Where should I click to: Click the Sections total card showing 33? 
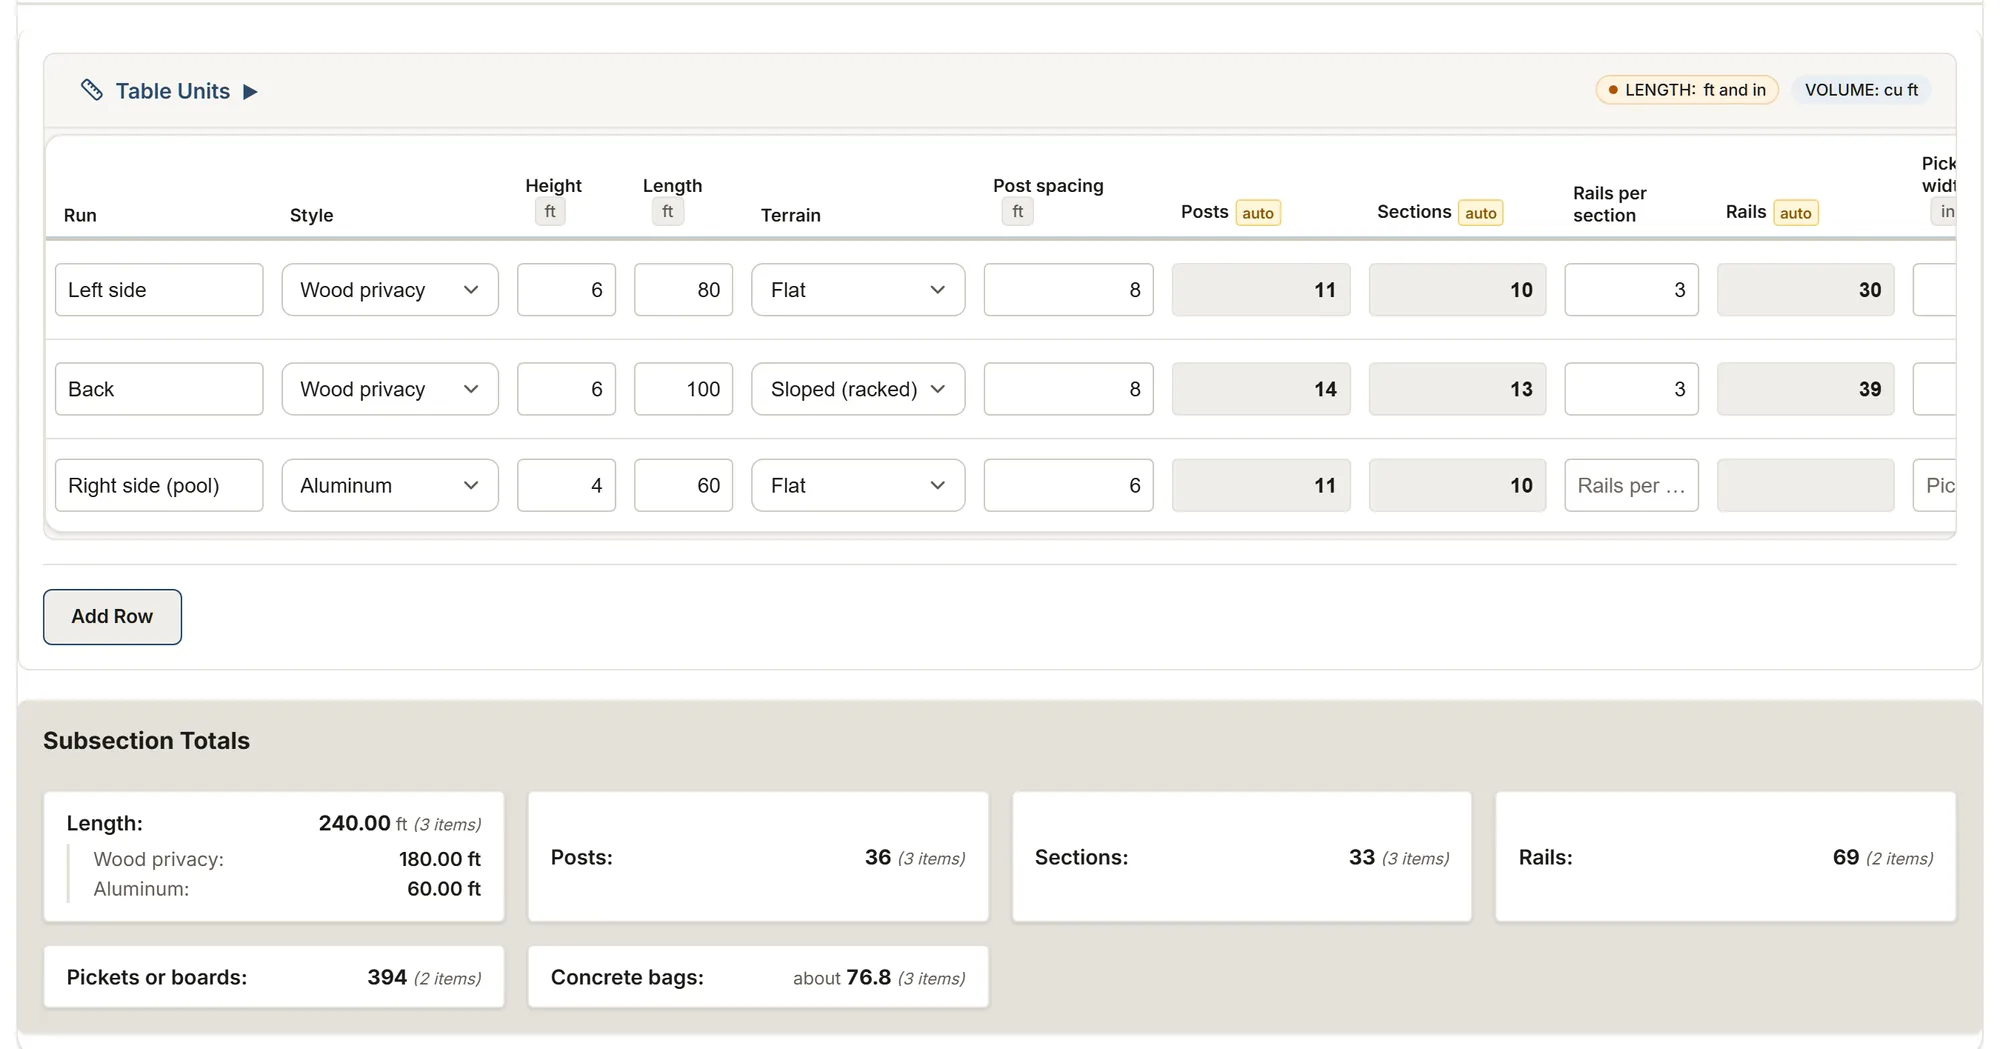1242,857
